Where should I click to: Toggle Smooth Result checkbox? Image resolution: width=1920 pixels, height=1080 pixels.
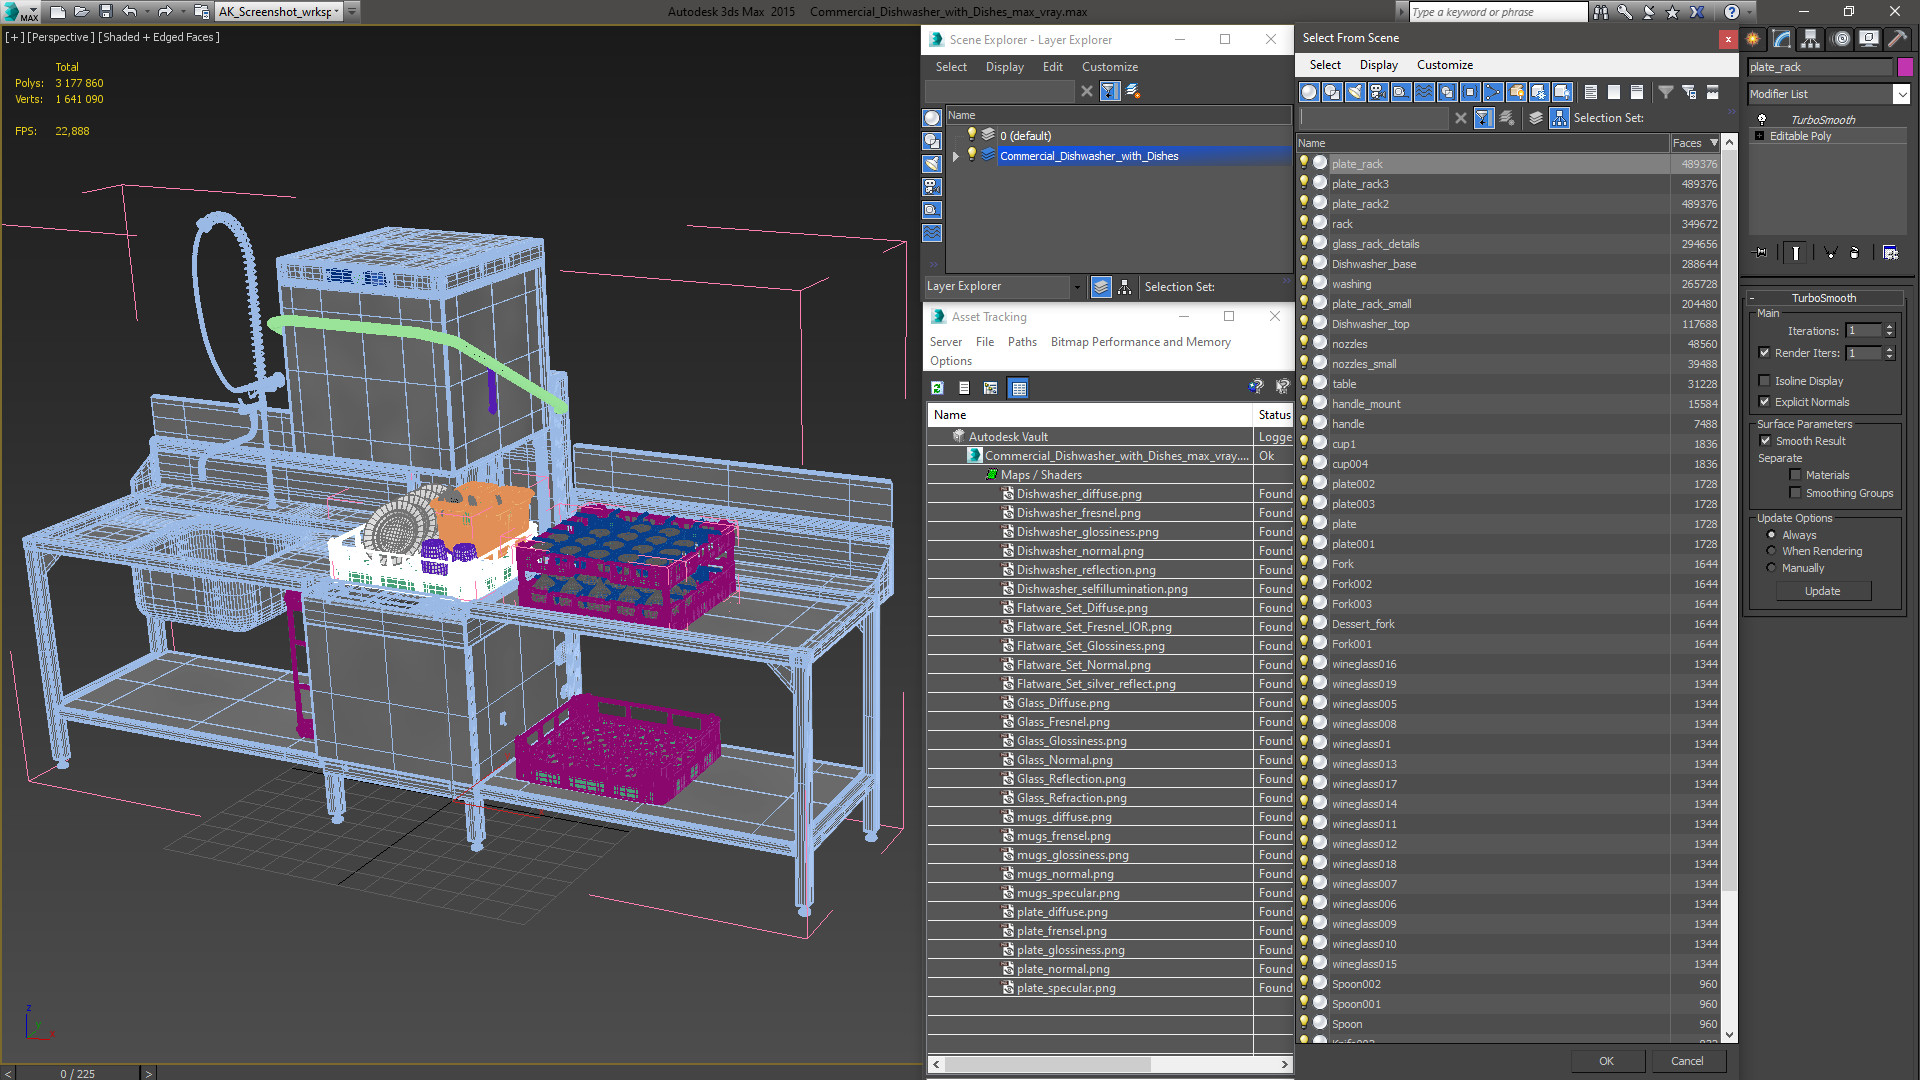[1766, 441]
